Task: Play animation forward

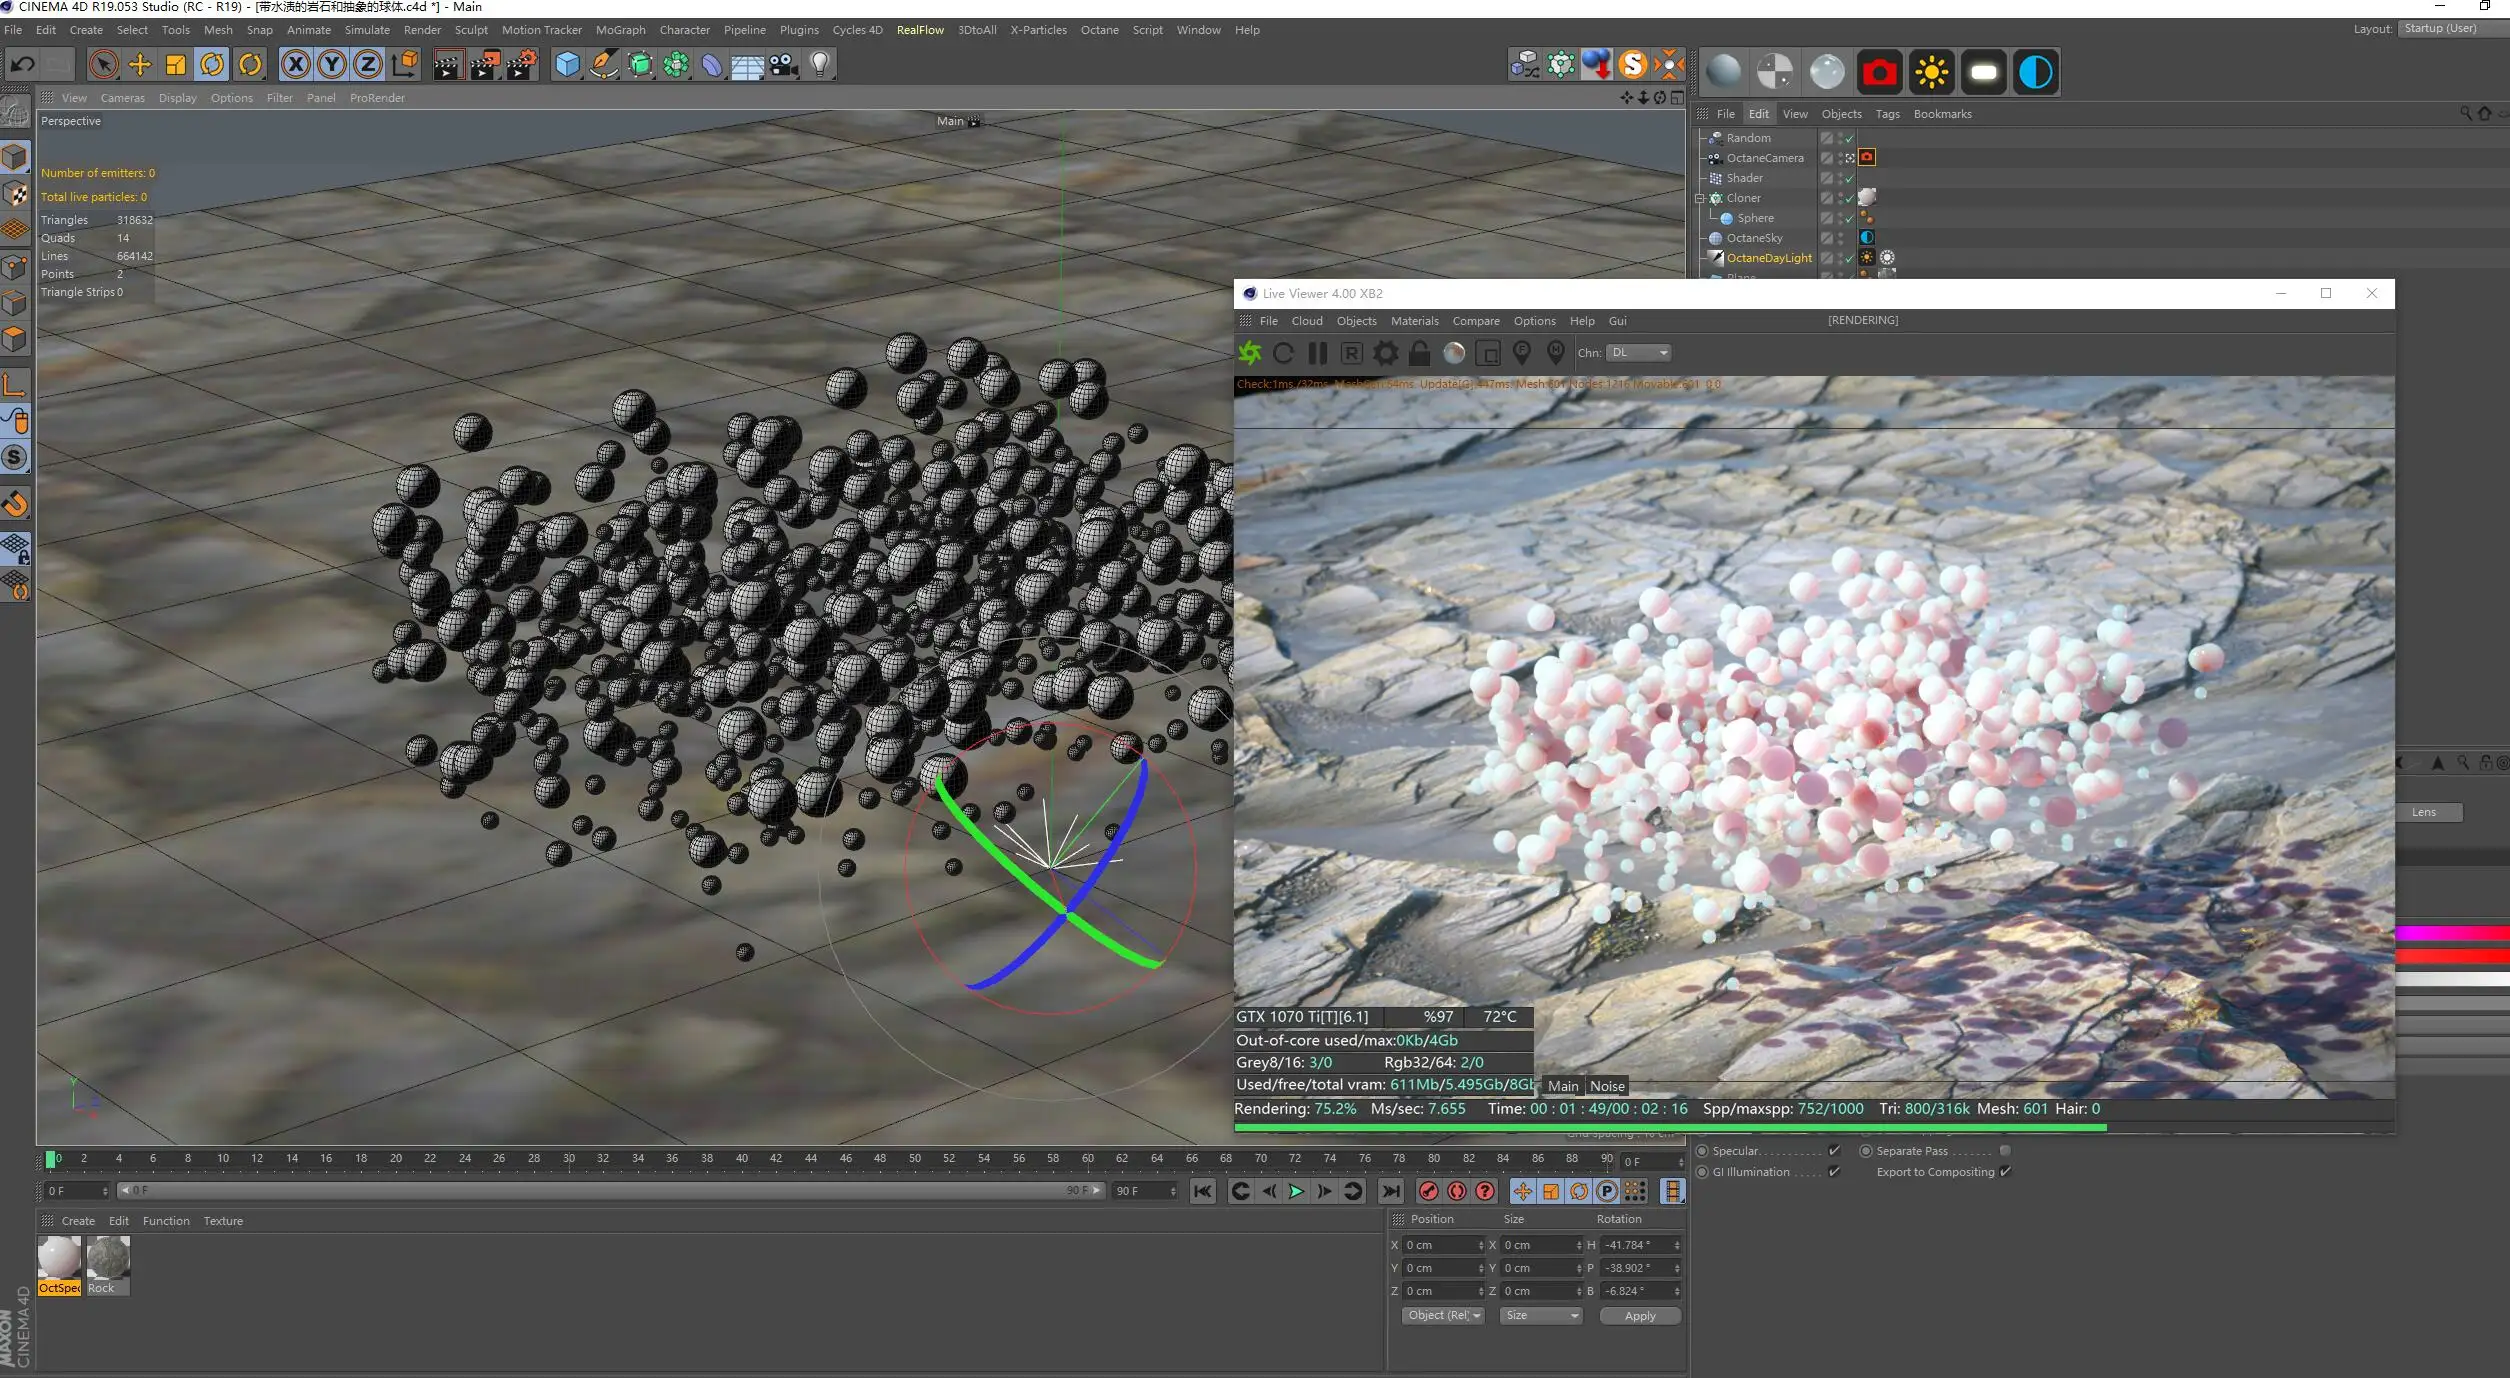Action: 1296,1191
